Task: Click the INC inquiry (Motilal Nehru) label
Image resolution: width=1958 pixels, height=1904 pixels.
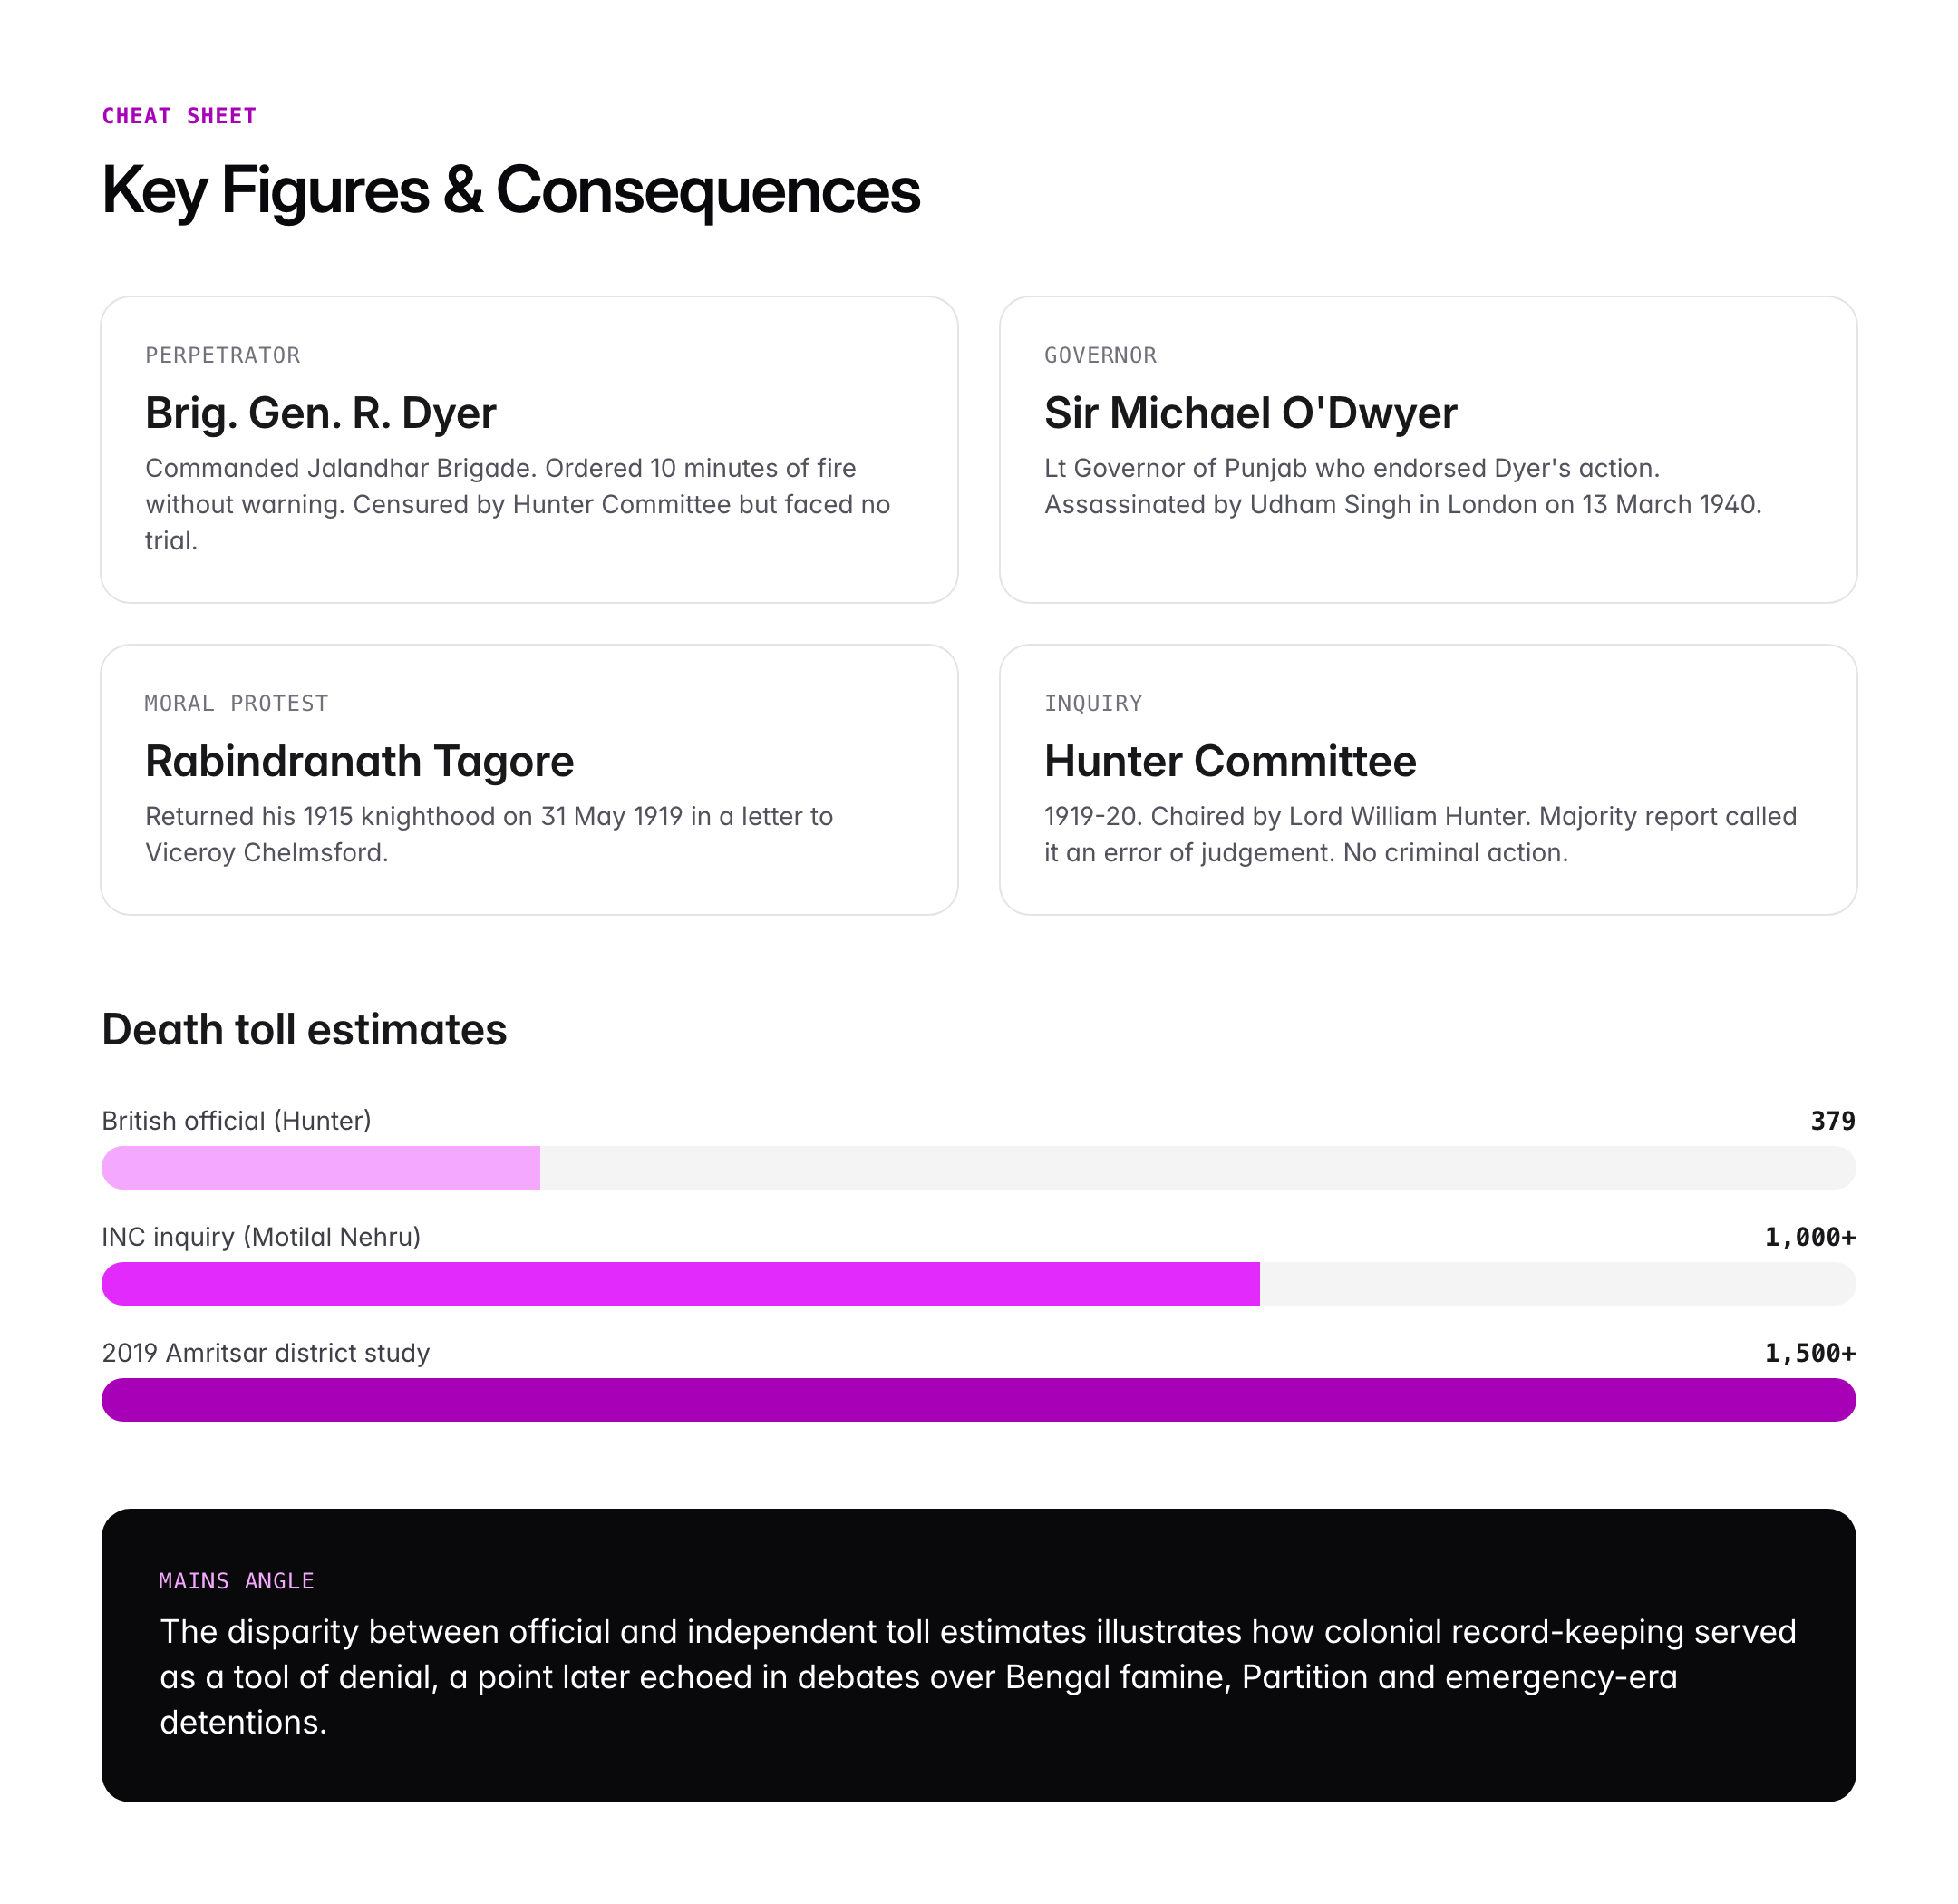Action: click(261, 1237)
